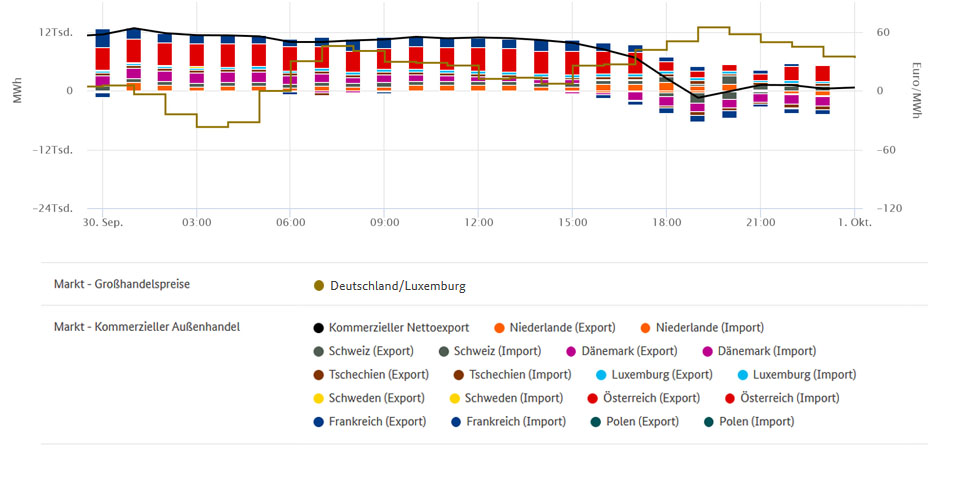This screenshot has height=500, width=960.
Task: Click the Luxemburg (Import) legend label
Action: click(804, 375)
